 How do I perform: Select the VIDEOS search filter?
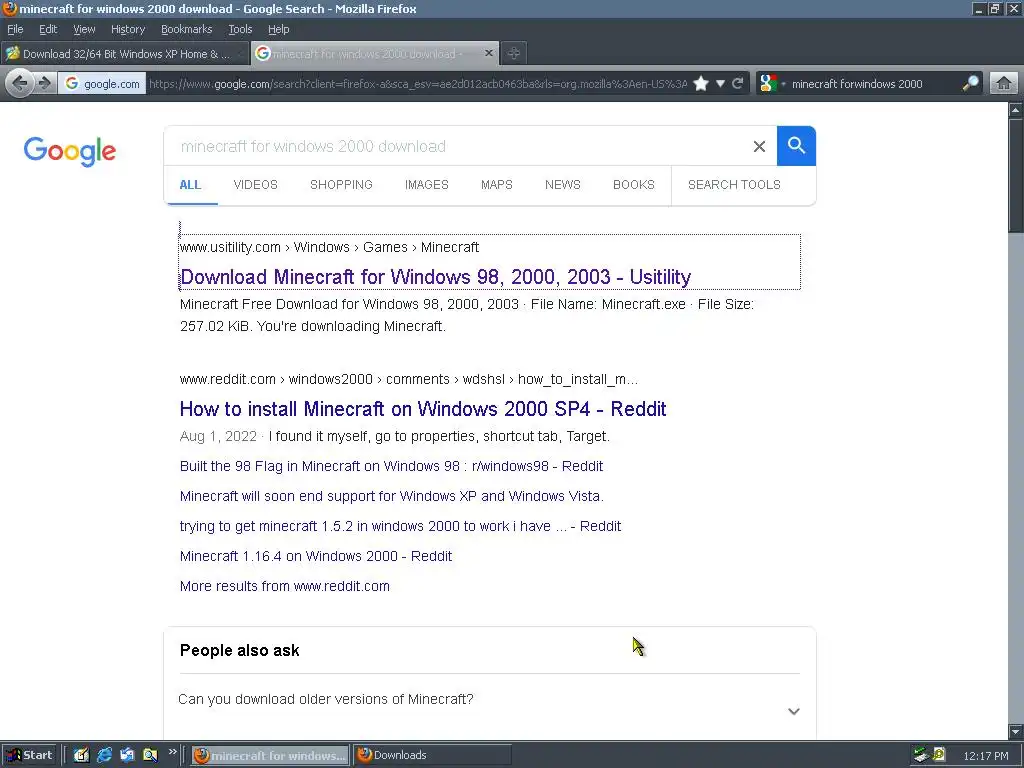[x=255, y=185]
